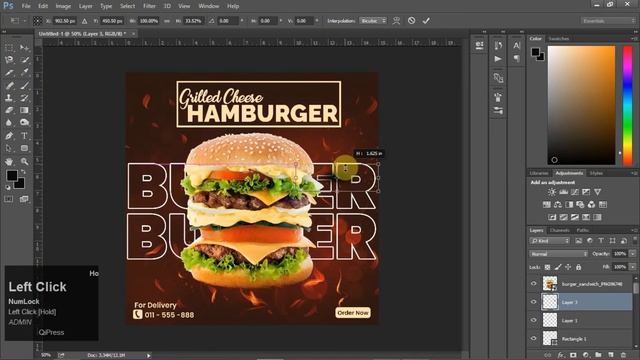
Task: Select the Brush tool
Action: pos(24,85)
